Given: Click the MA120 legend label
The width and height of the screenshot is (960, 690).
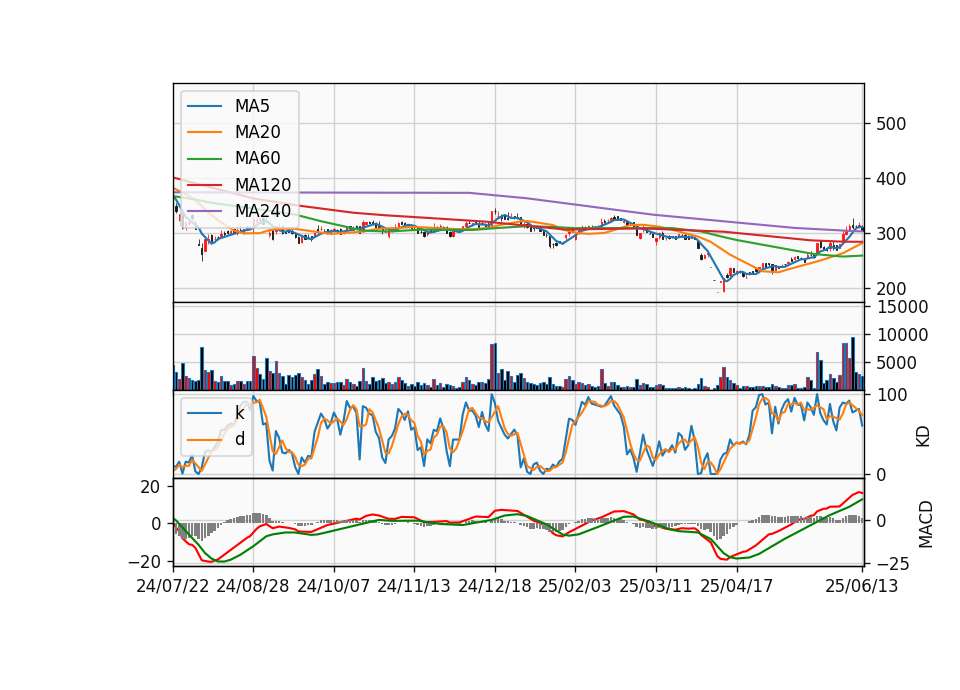Looking at the screenshot, I should coord(263,185).
